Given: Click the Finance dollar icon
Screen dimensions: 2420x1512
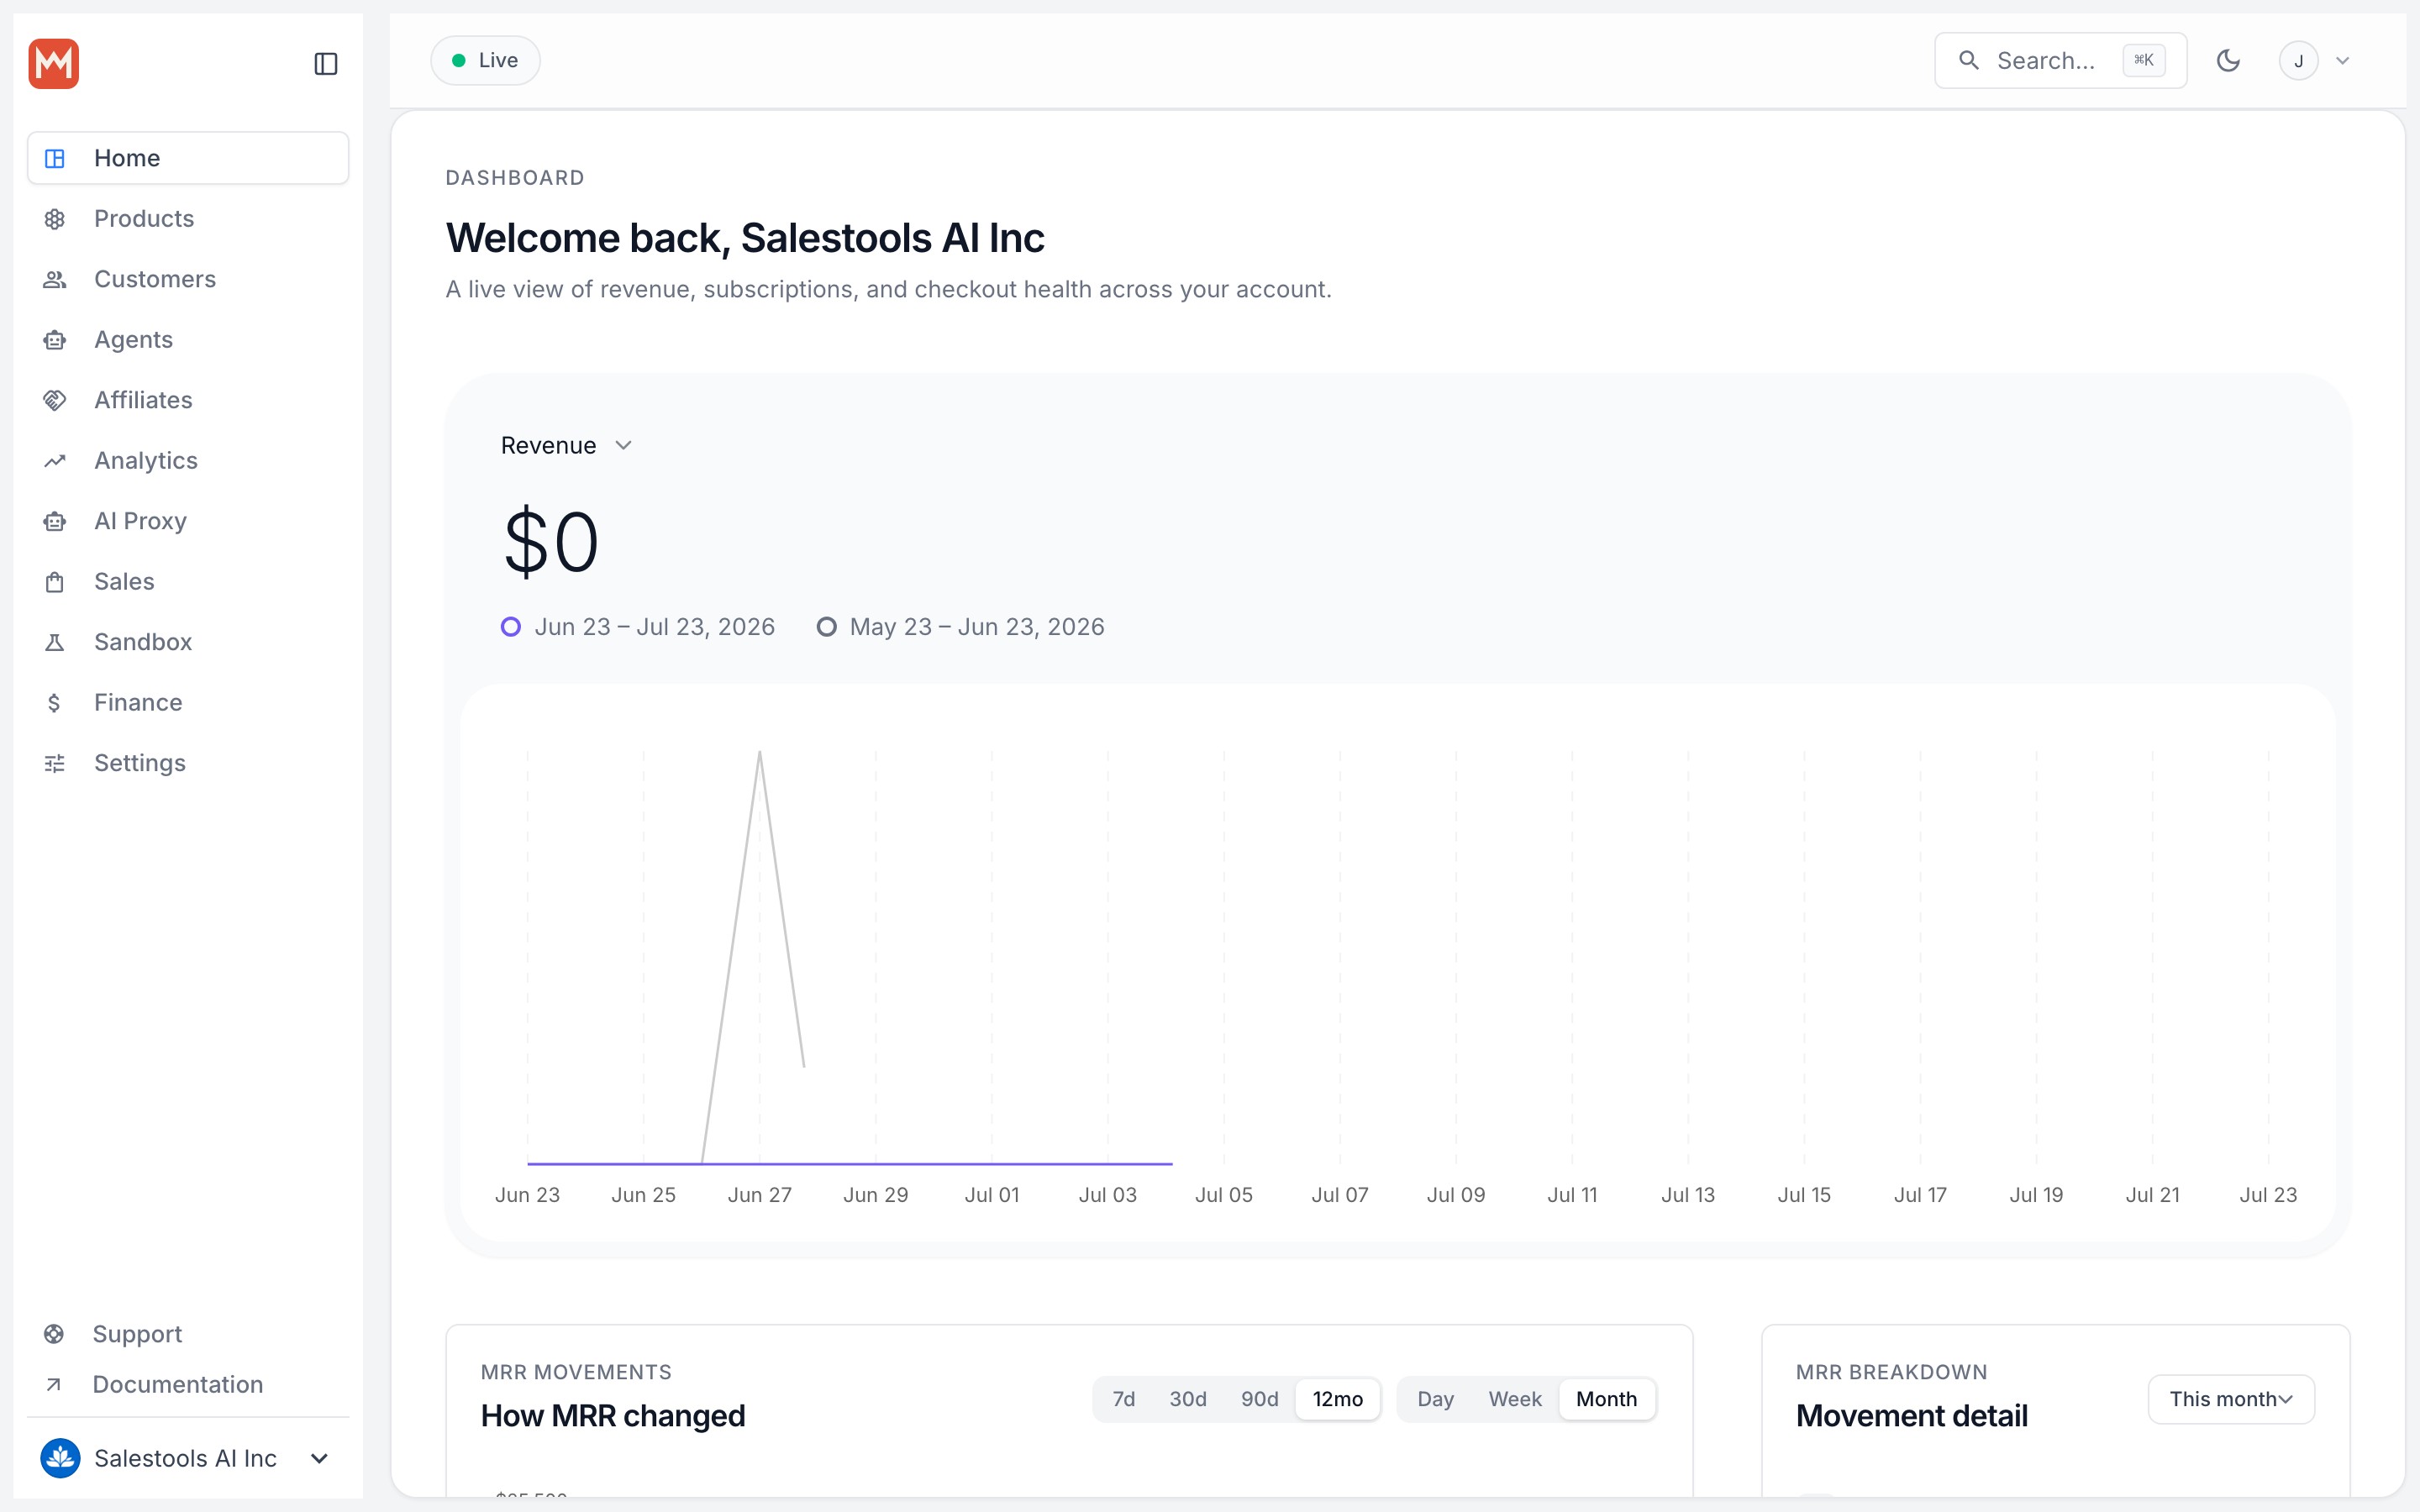Looking at the screenshot, I should [55, 703].
